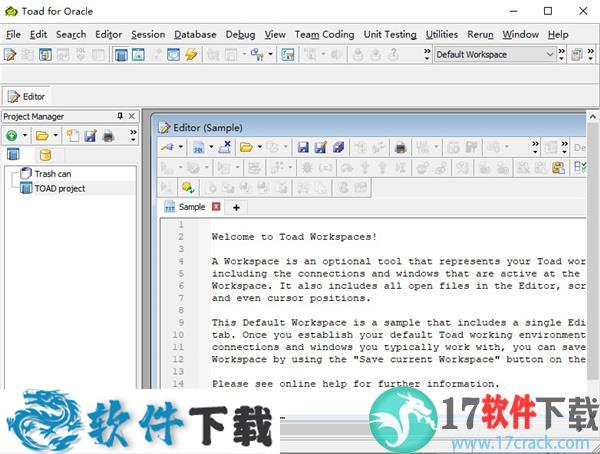This screenshot has width=600, height=454.
Task: Click the checklist icon at Editor toolbar right edge
Action: point(580,168)
